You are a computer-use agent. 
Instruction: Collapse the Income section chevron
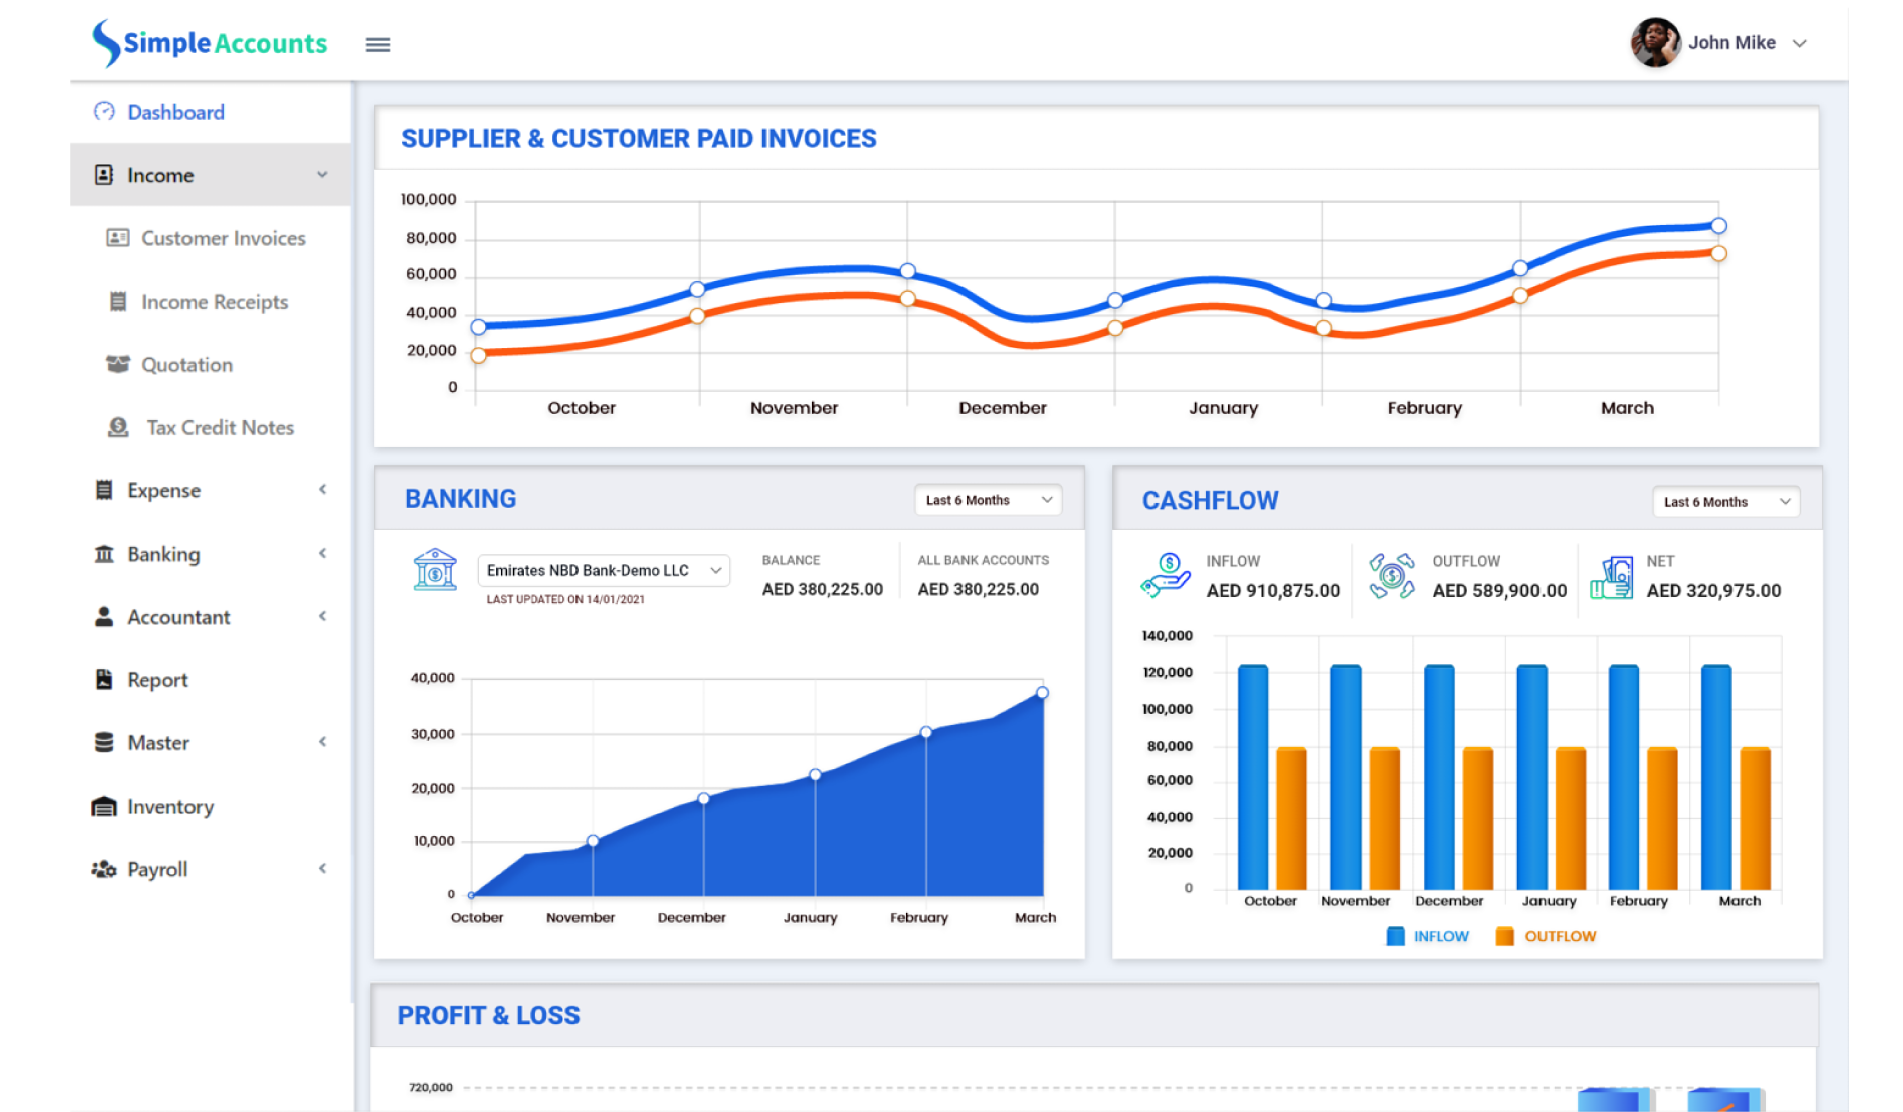[x=322, y=174]
